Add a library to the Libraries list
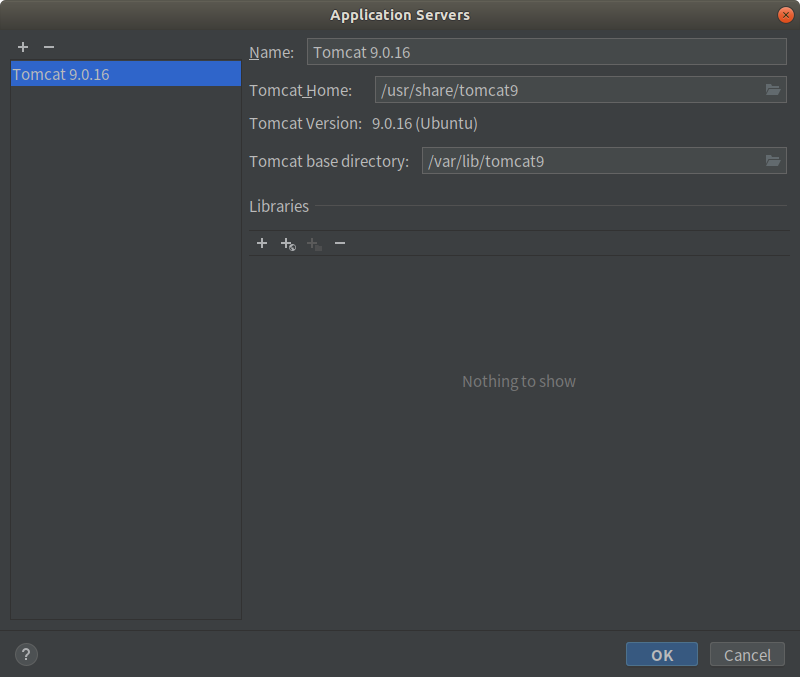This screenshot has width=800, height=677. (262, 243)
